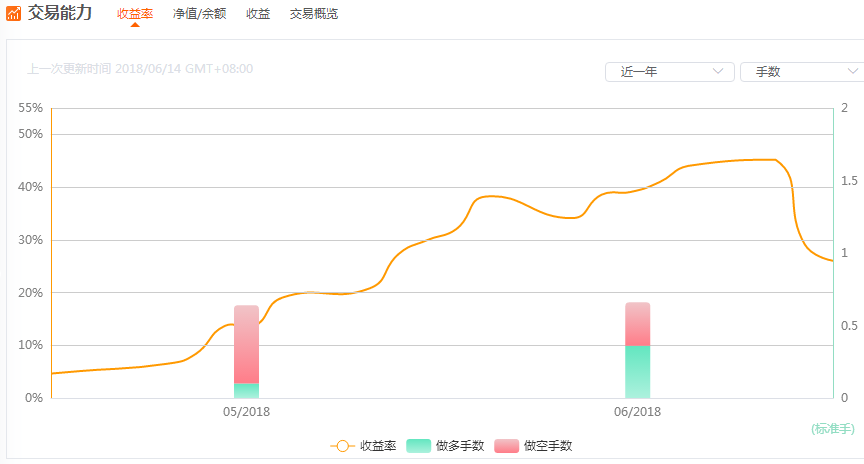
Task: Switch to the 收益率 tab
Action: pos(135,14)
